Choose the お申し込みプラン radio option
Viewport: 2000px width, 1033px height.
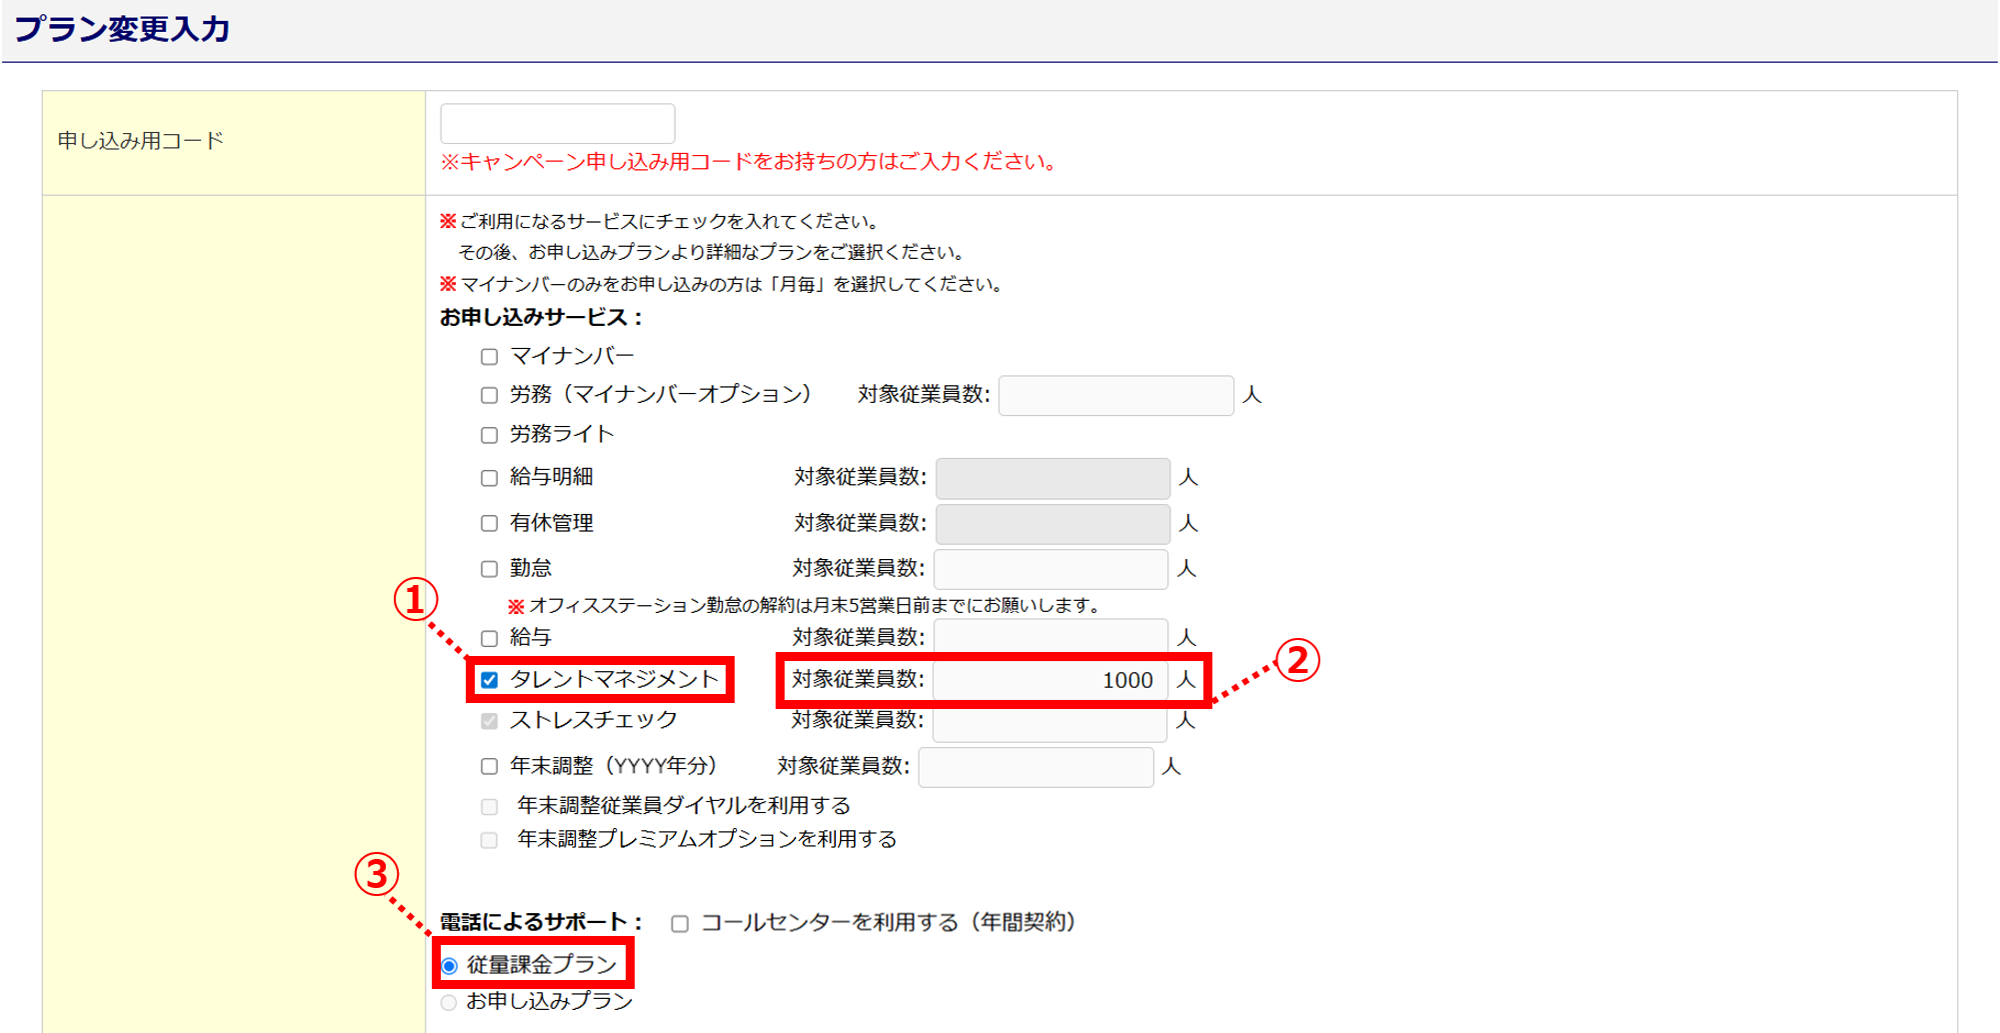tap(449, 1002)
